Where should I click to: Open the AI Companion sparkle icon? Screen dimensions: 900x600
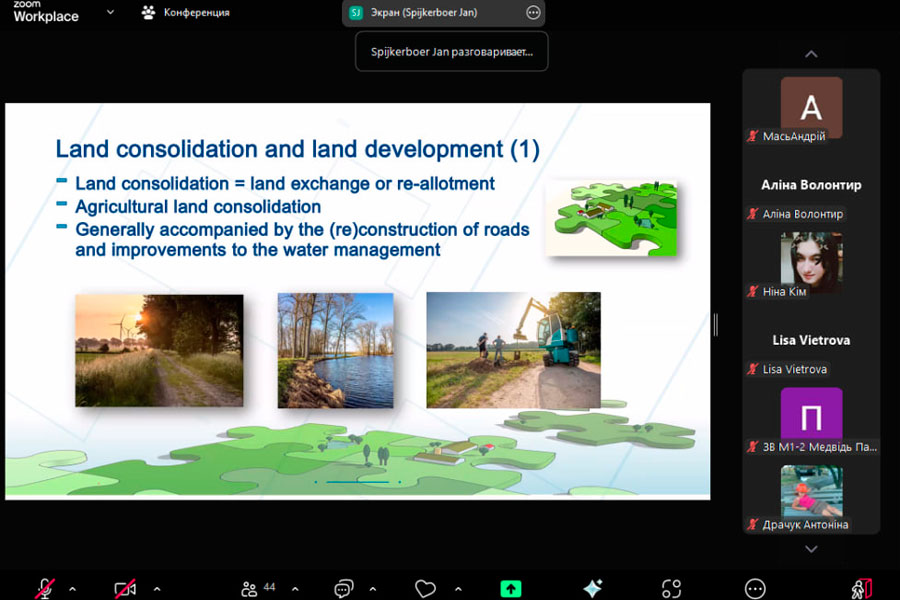tap(593, 589)
